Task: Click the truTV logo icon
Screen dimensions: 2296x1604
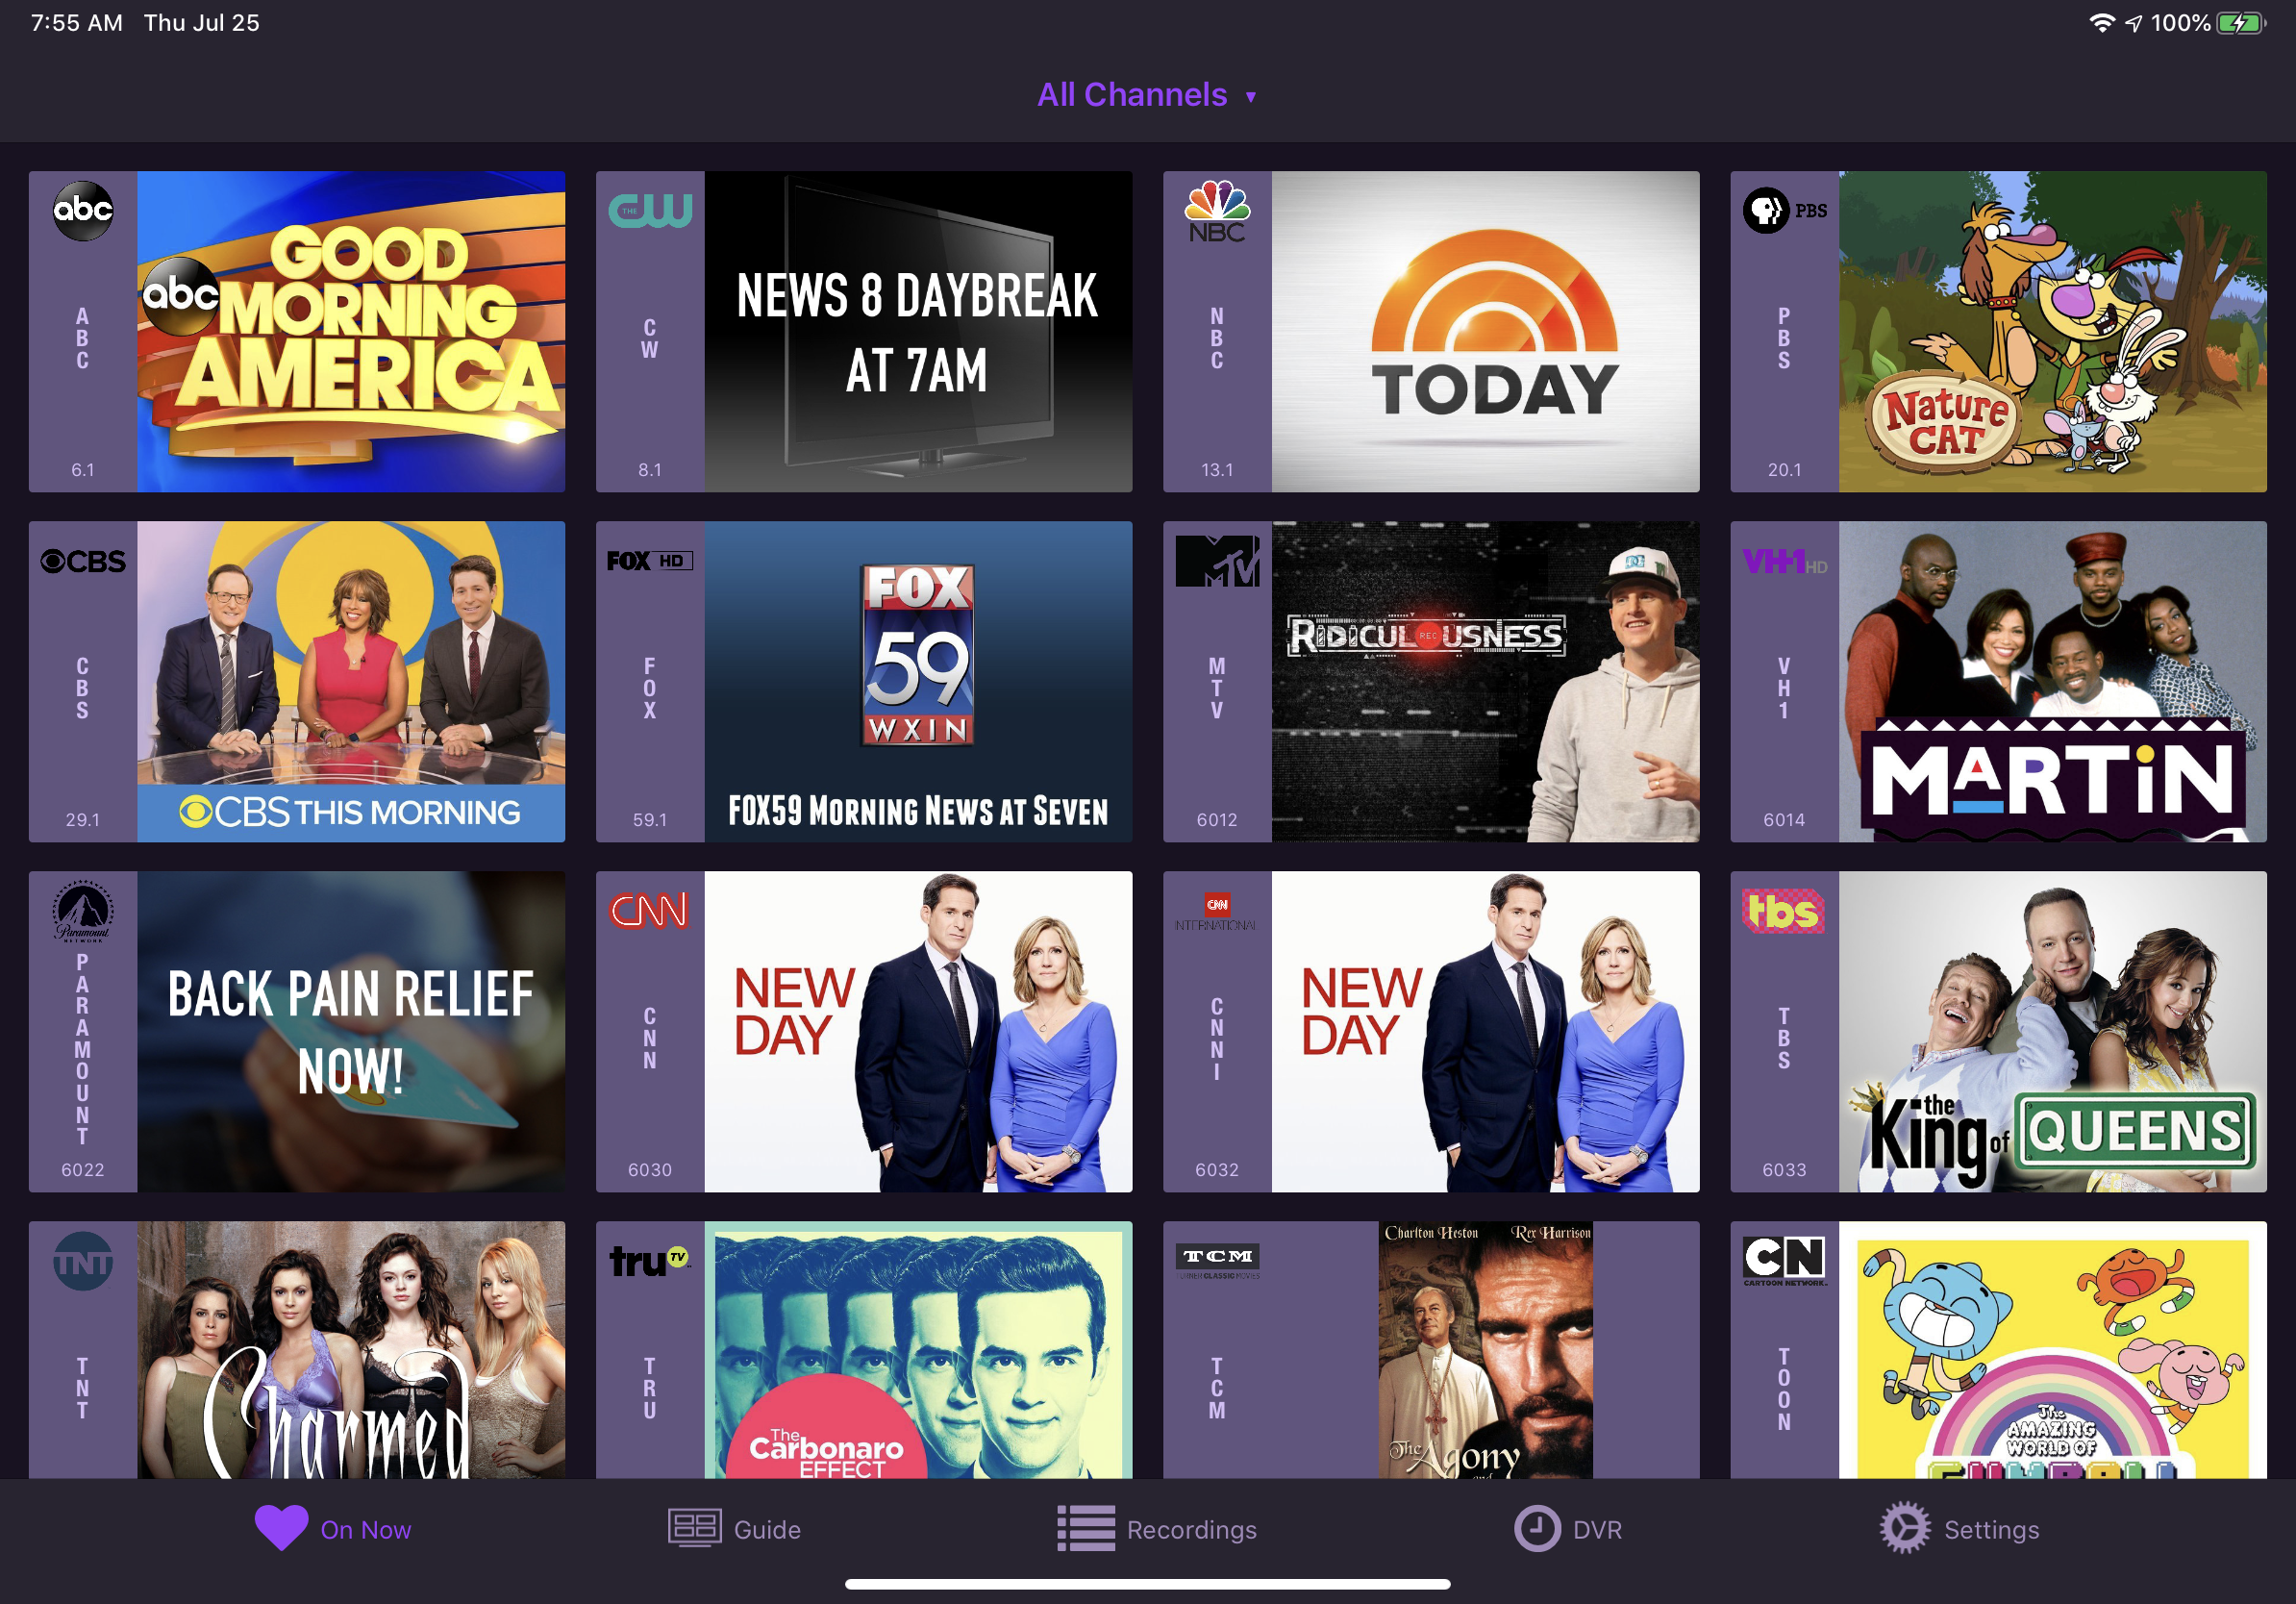Action: (x=650, y=1261)
